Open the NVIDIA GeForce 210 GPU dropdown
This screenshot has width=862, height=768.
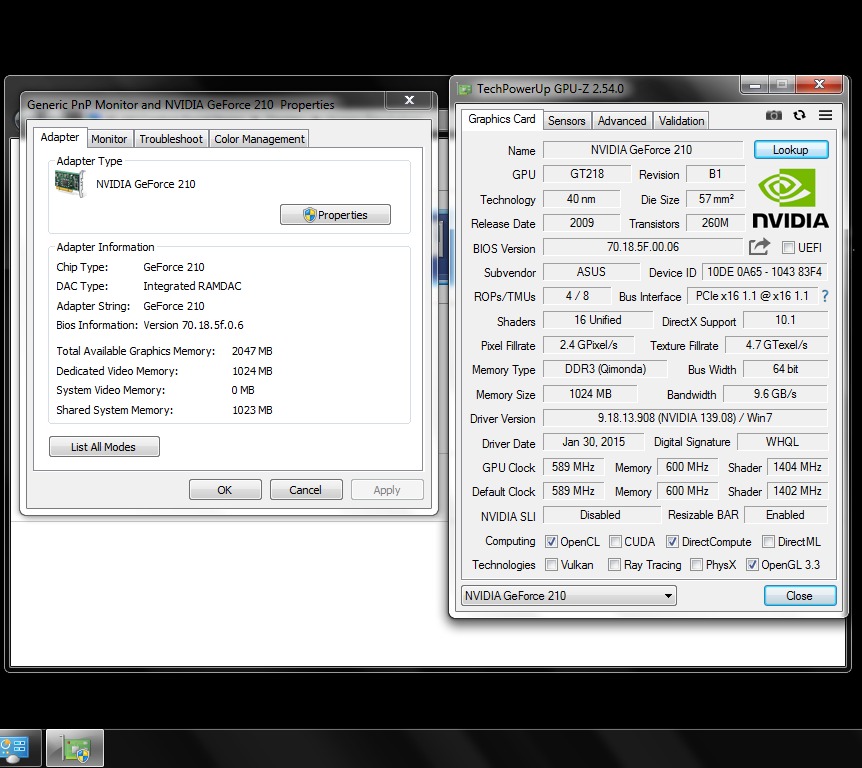567,596
